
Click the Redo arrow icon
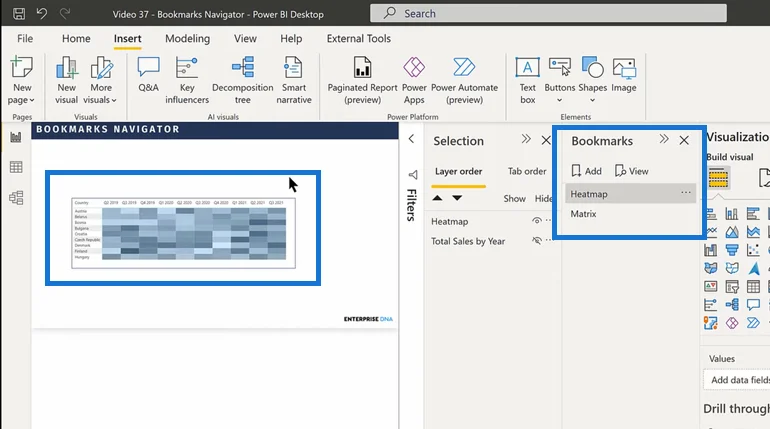65,13
